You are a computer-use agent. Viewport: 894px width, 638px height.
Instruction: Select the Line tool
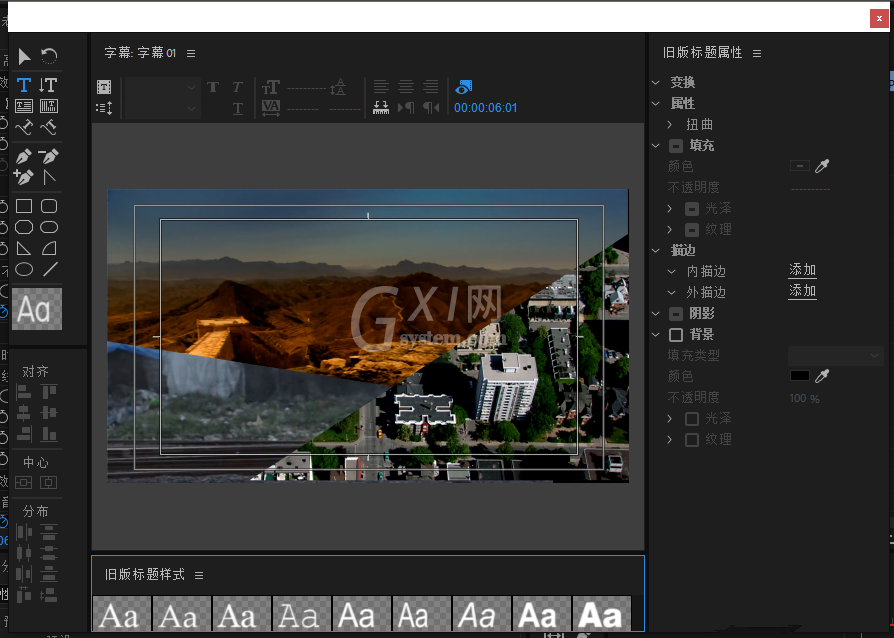click(x=50, y=269)
